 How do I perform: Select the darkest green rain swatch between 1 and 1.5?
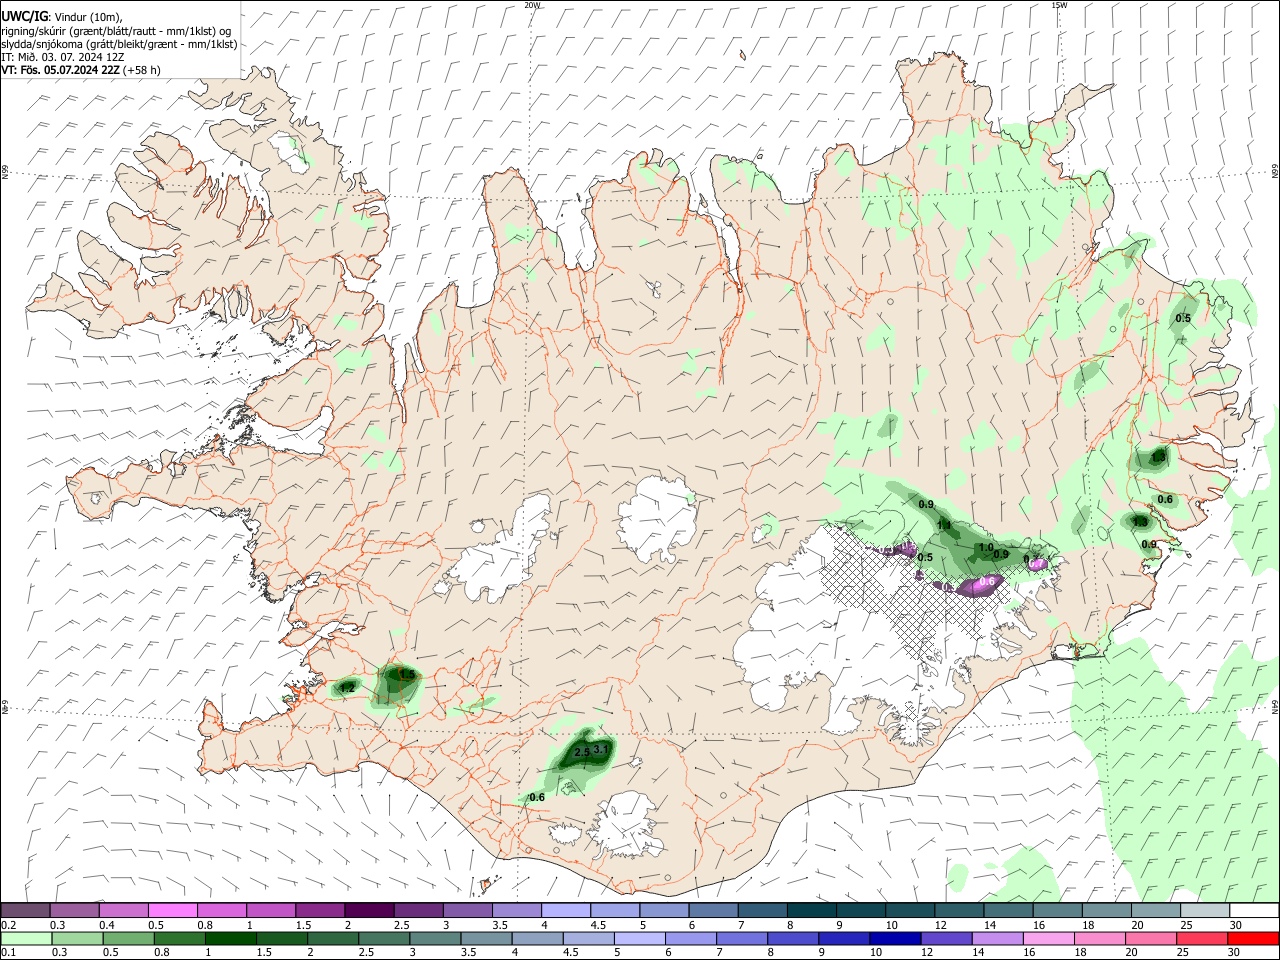[230, 938]
